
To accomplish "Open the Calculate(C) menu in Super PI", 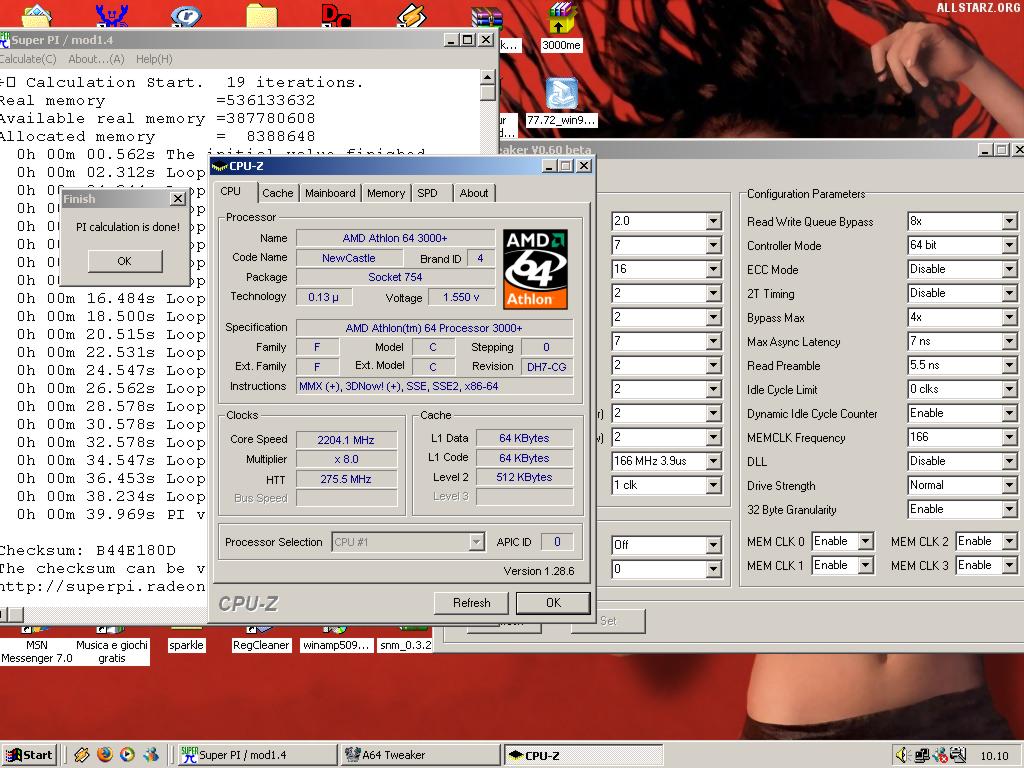I will click(x=27, y=59).
